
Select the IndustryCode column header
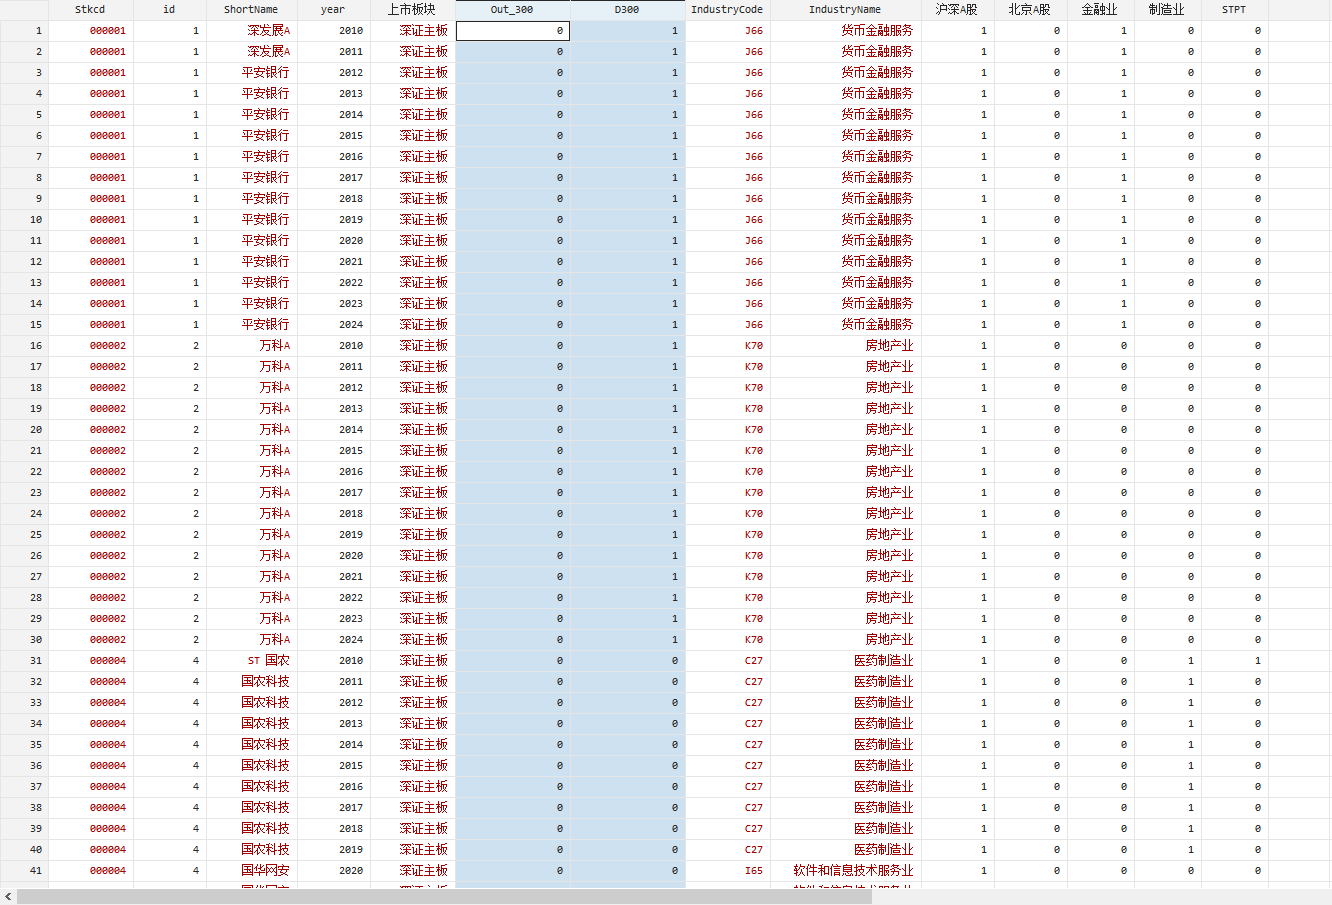pos(727,10)
